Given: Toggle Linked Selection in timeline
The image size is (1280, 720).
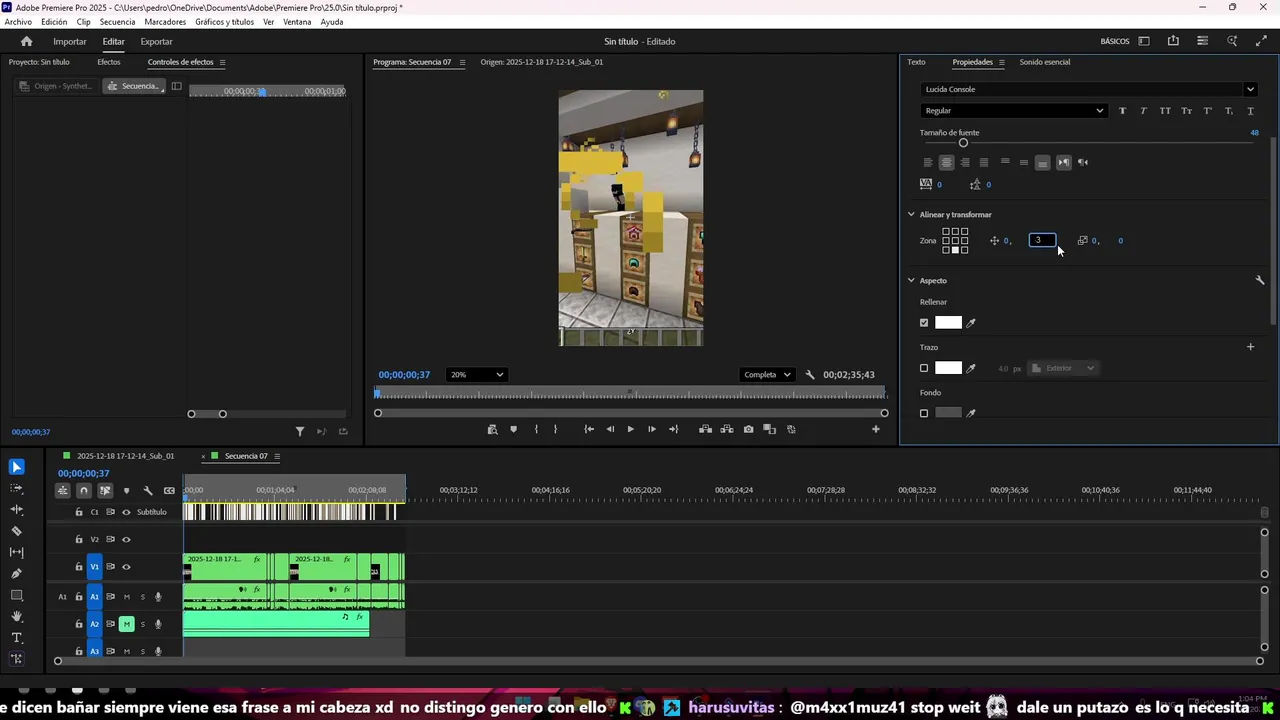Looking at the screenshot, I should point(105,490).
